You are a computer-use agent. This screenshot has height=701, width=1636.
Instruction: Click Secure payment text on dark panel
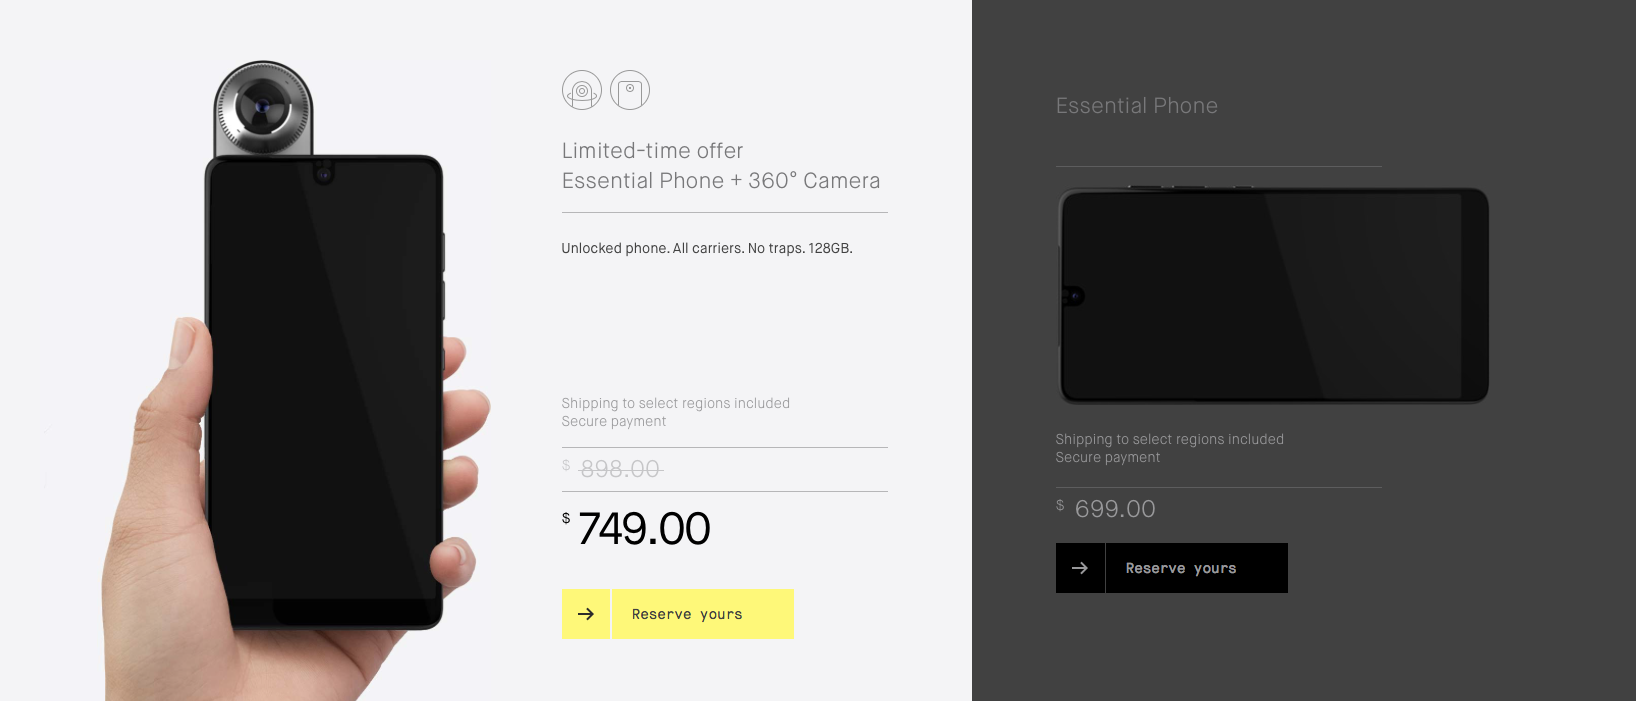tap(1108, 457)
